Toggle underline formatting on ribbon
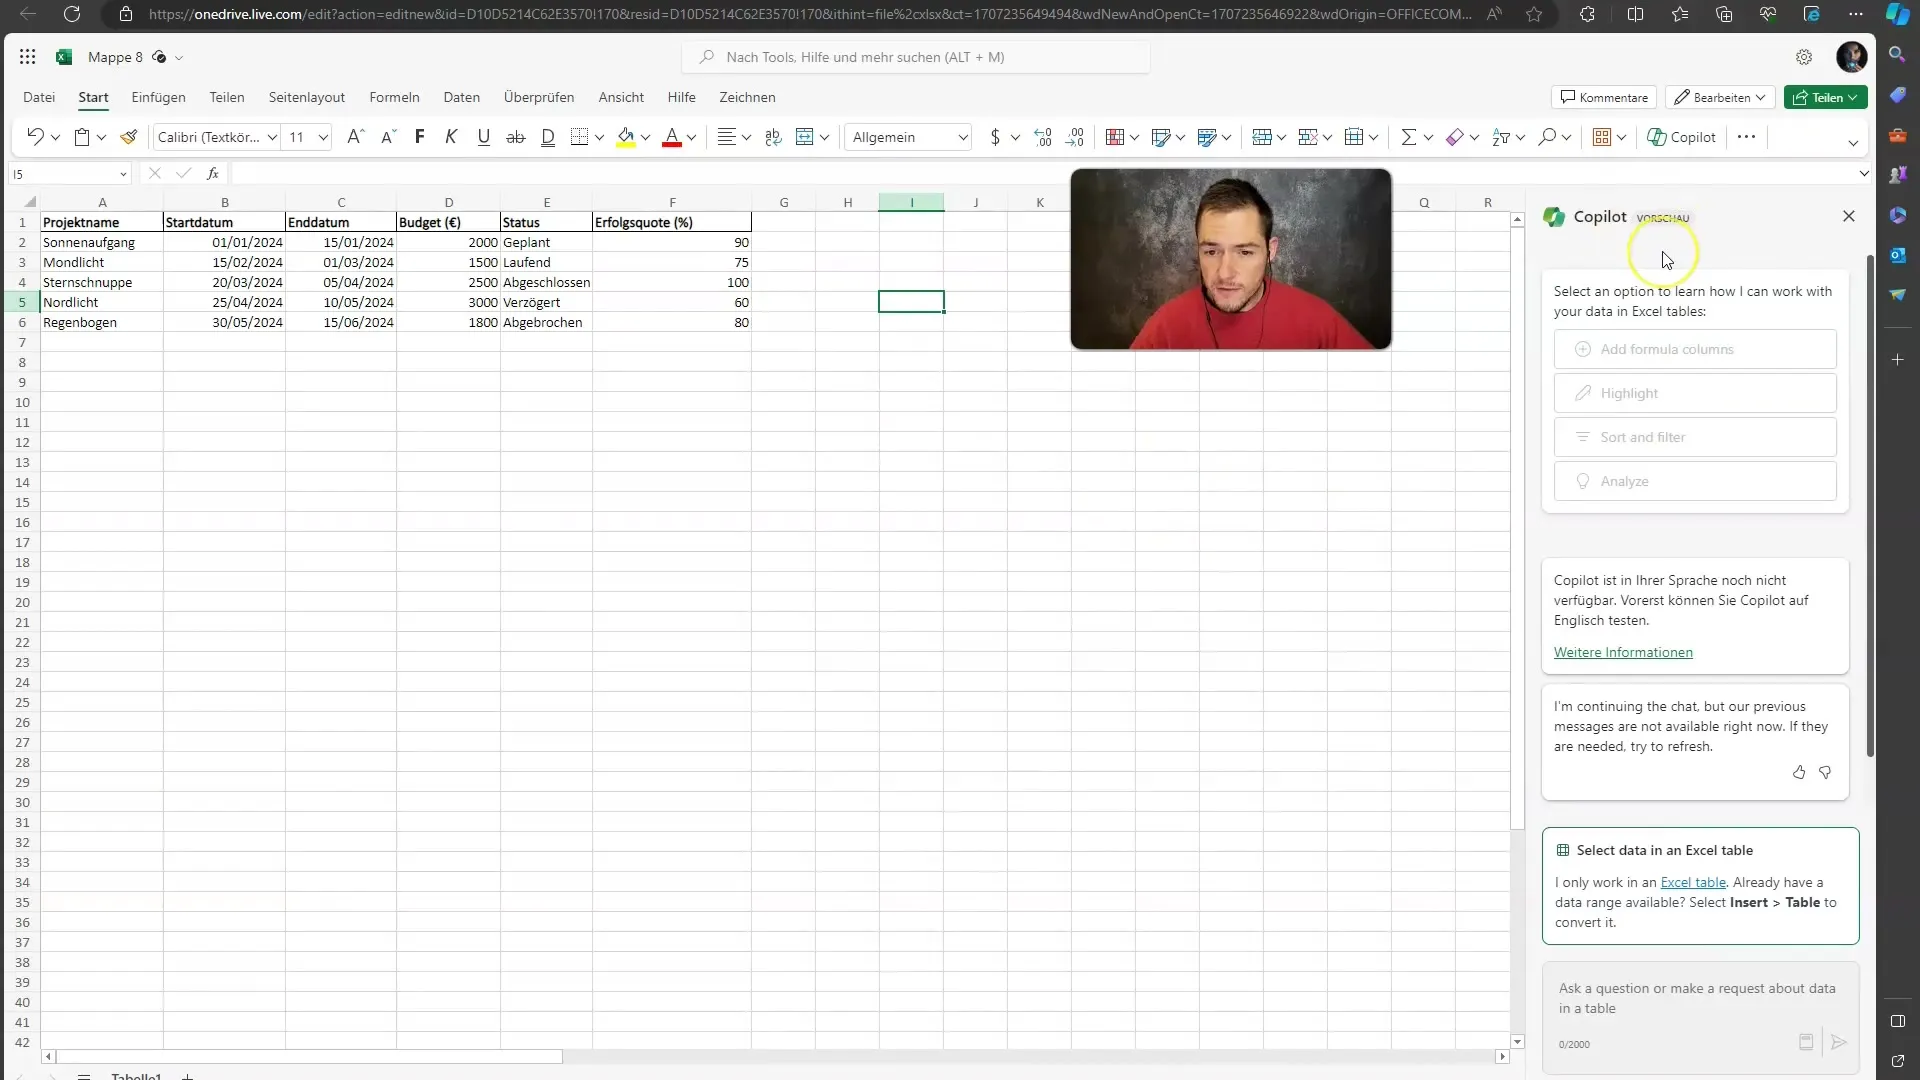1920x1080 pixels. [x=483, y=137]
